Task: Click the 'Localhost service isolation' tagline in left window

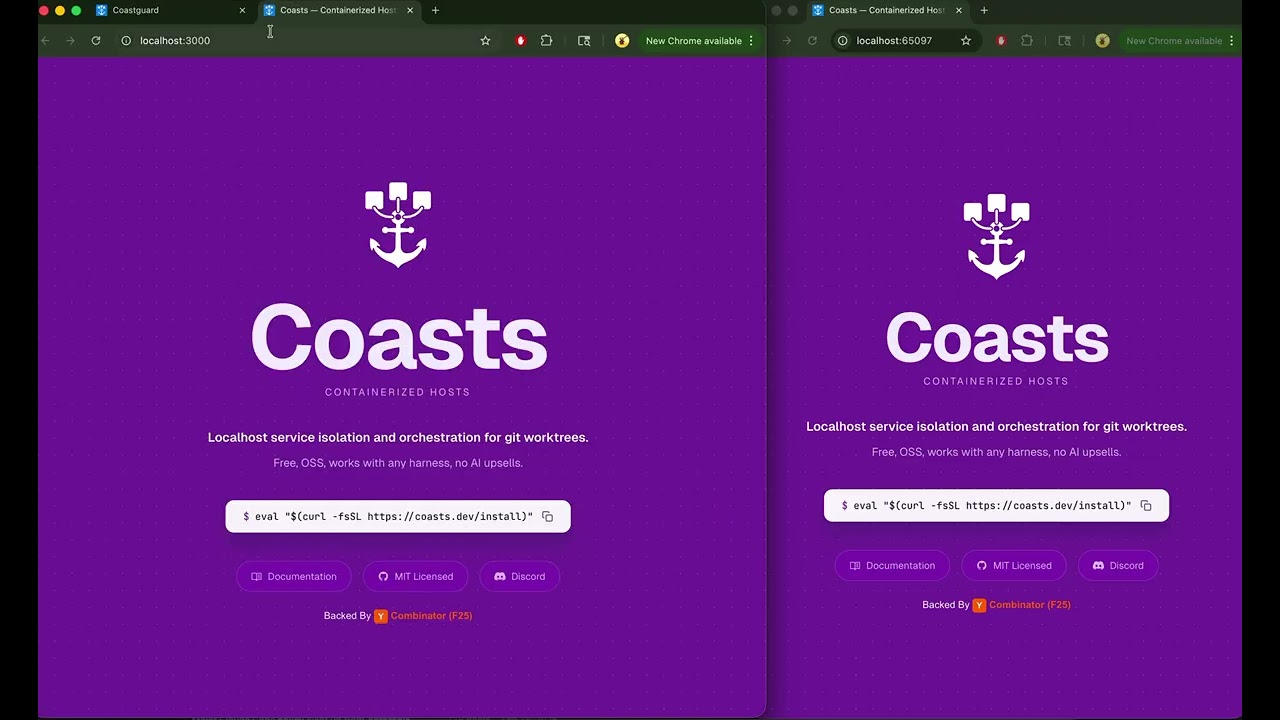Action: pyautogui.click(x=398, y=438)
